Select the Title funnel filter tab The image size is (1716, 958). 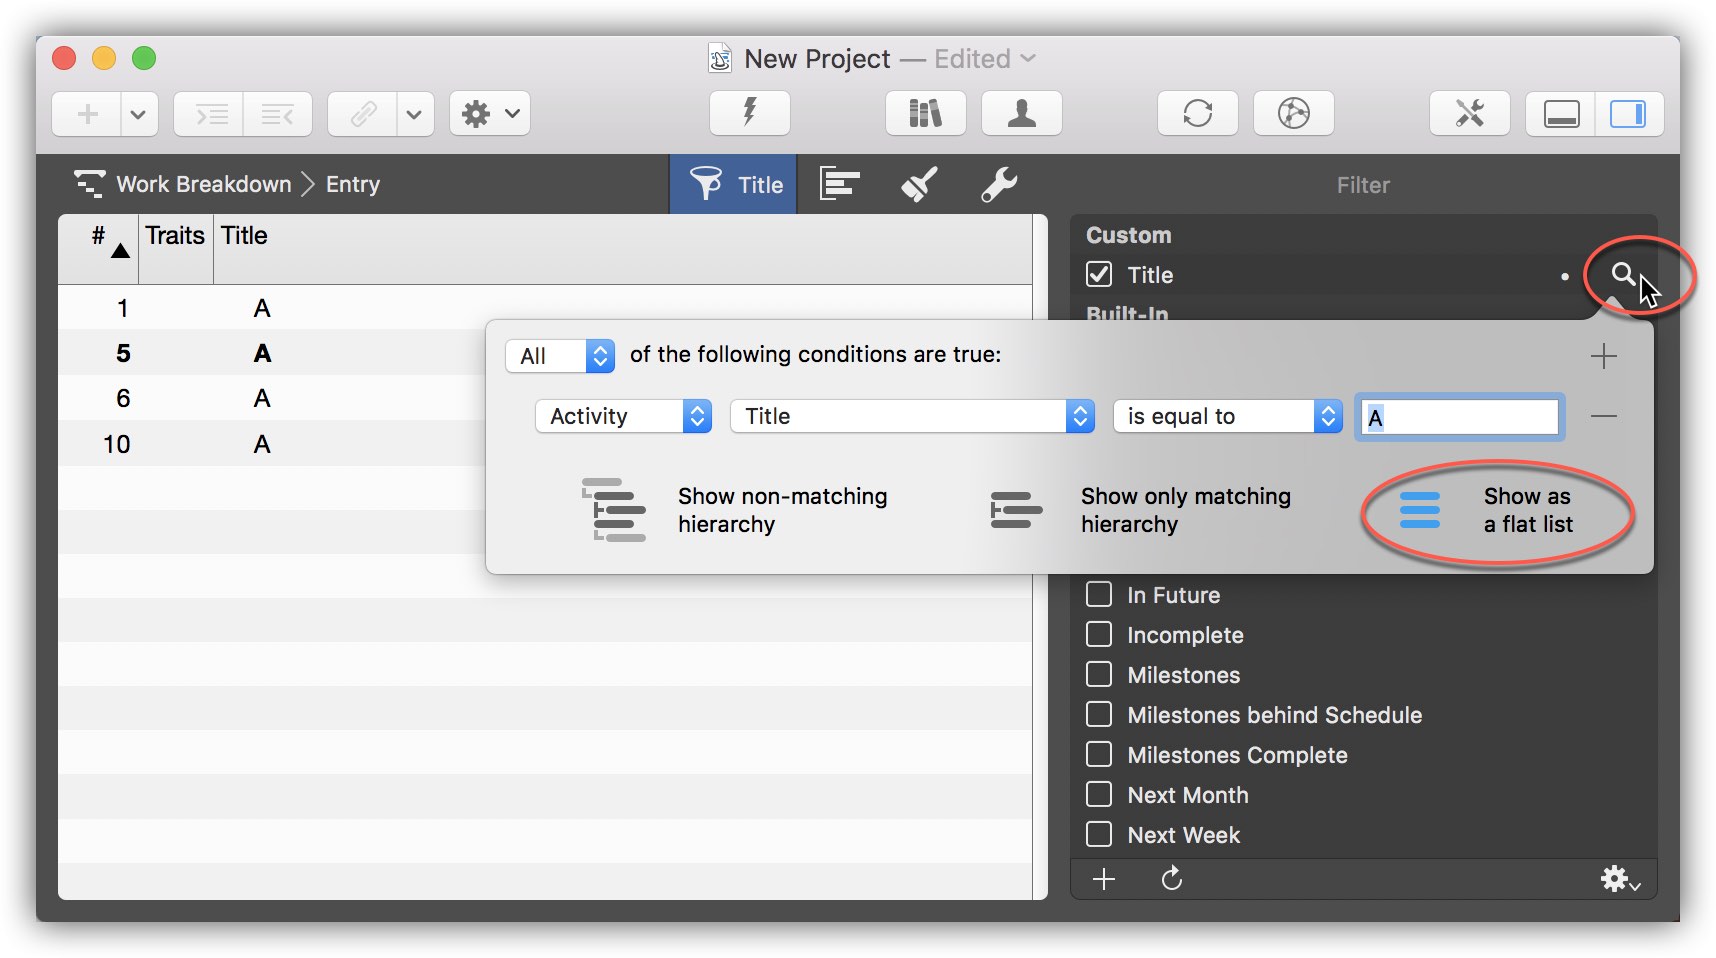[733, 184]
